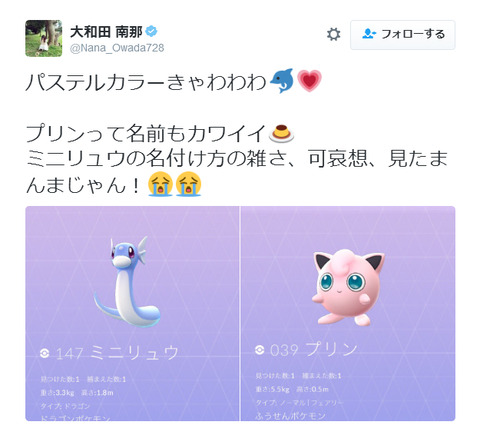The width and height of the screenshot is (480, 425).
Task: Click the pink heart emoji
Action: (309, 81)
